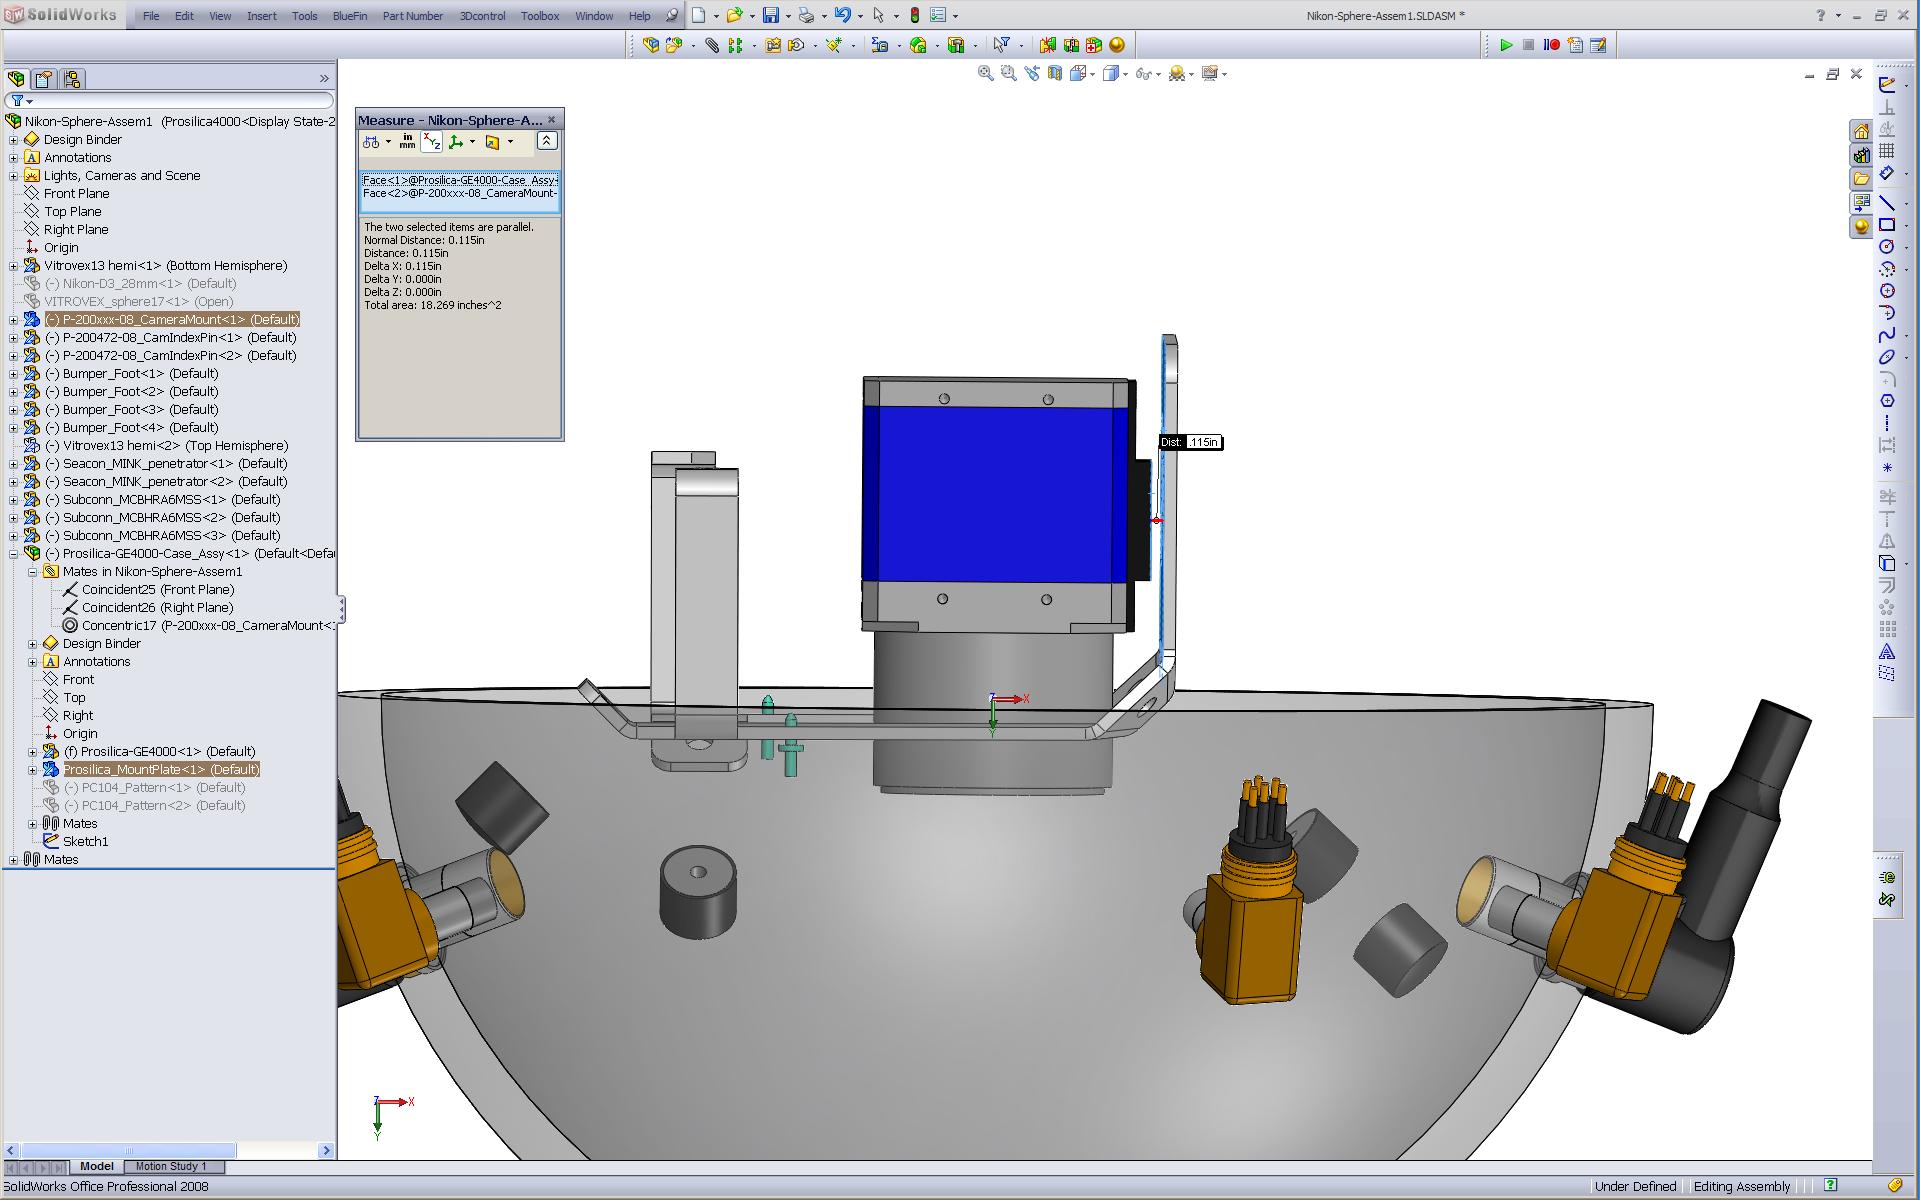Click the Open file folder icon

[735, 15]
